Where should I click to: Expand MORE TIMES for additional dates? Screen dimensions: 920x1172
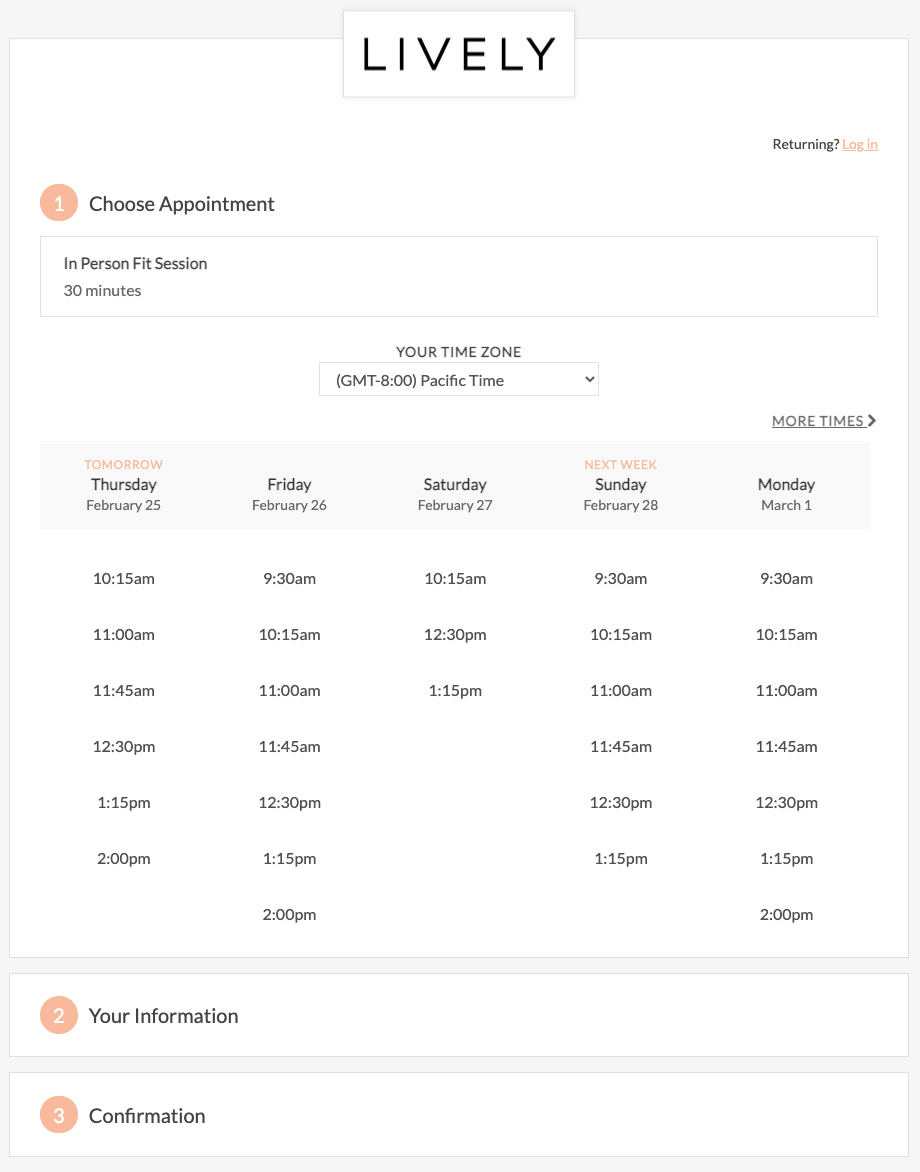pos(815,420)
